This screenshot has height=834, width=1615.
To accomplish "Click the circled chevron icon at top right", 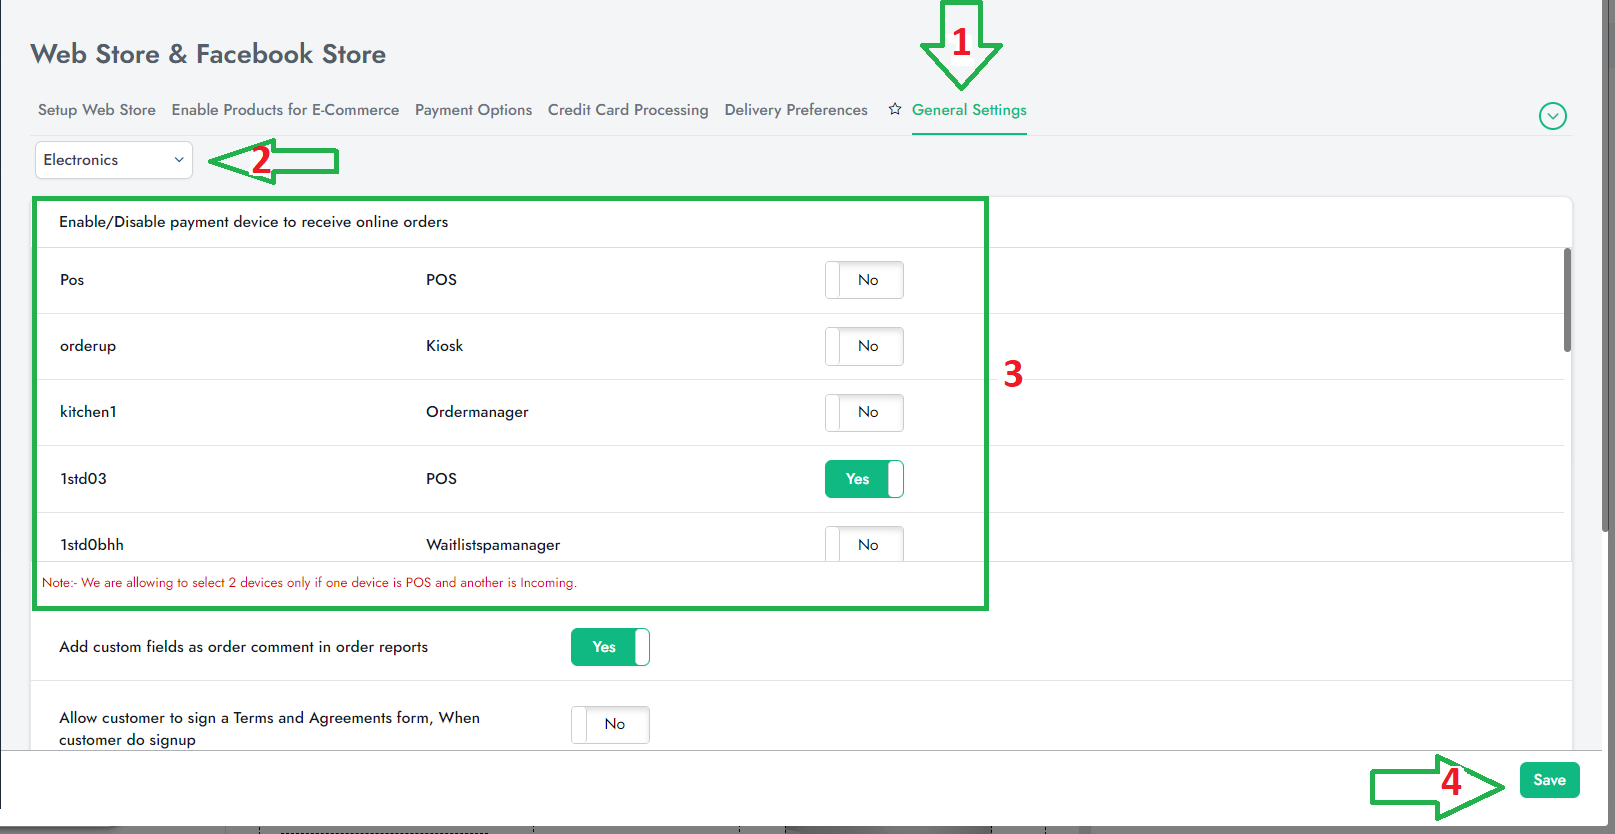I will 1552,116.
